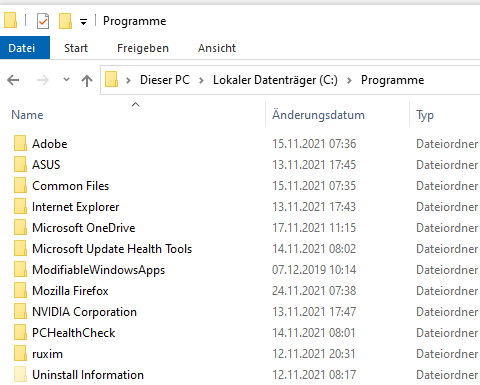Click date 12.11.2021 20:31 of ruxim
Image resolution: width=480 pixels, height=385 pixels.
(x=314, y=354)
